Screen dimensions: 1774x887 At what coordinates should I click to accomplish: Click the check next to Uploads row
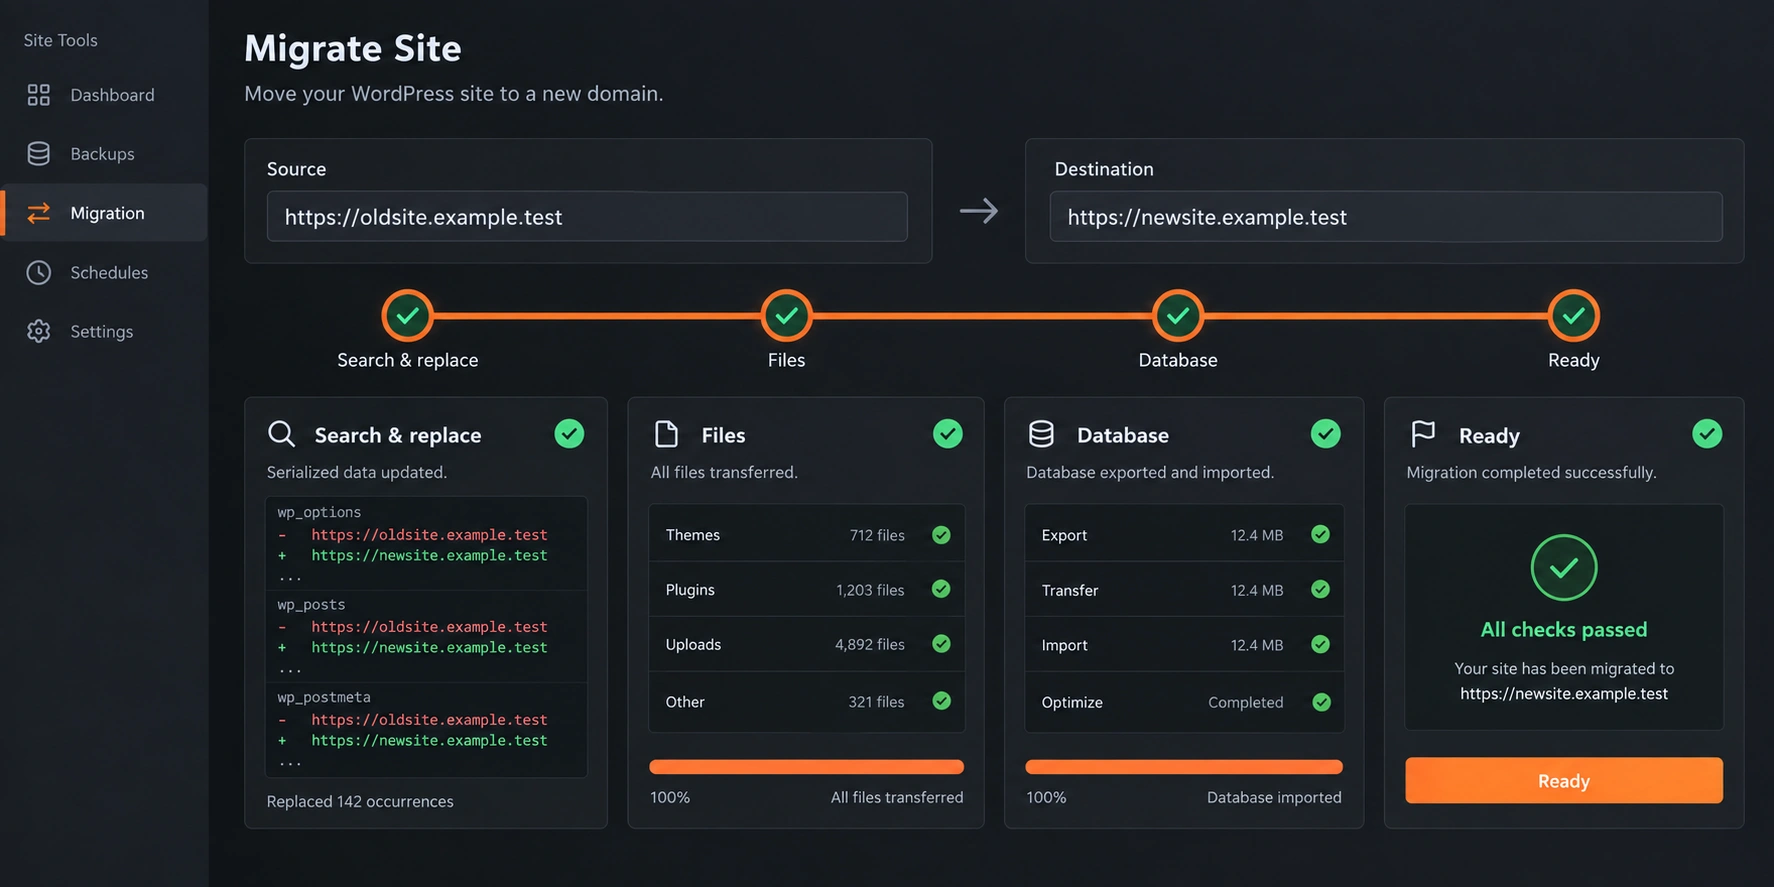coord(941,644)
